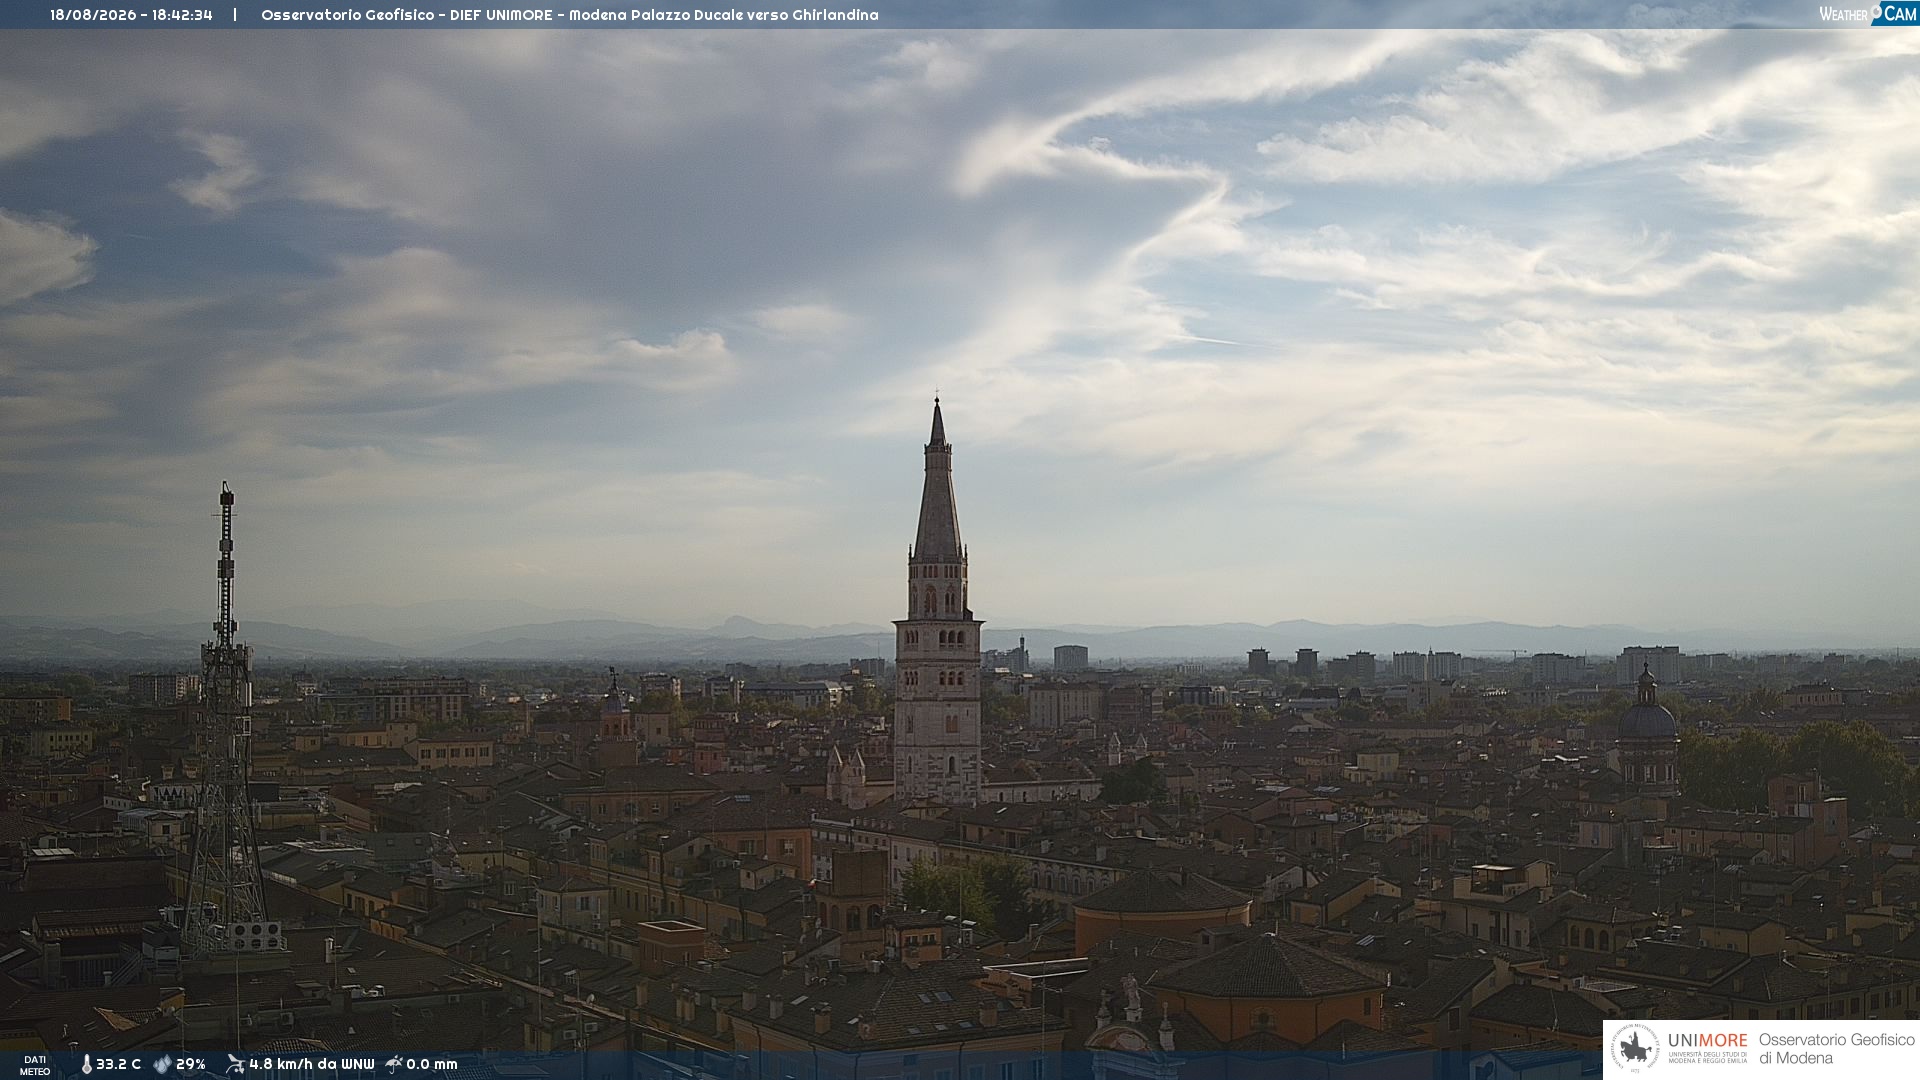Screen dimensions: 1920x1080
Task: Click the 29% humidity value
Action: point(191,1065)
